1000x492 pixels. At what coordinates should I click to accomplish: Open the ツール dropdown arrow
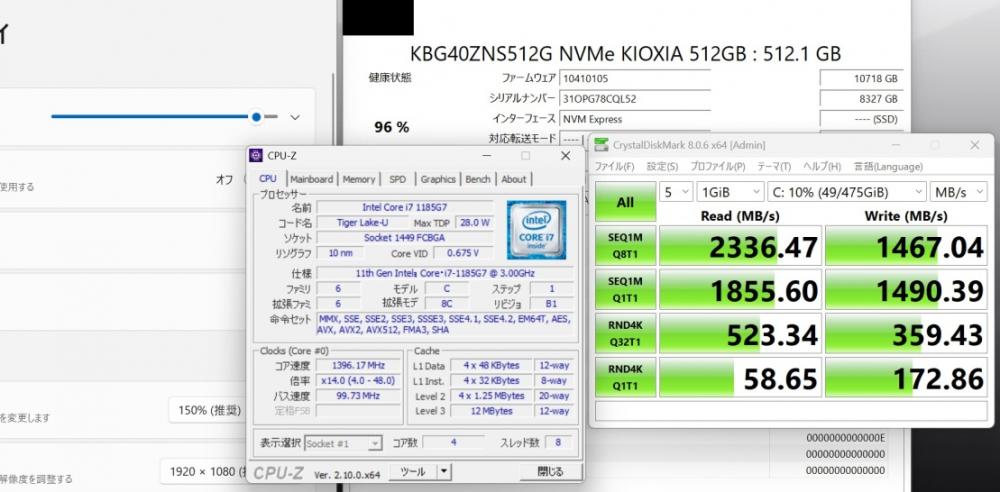tap(444, 472)
